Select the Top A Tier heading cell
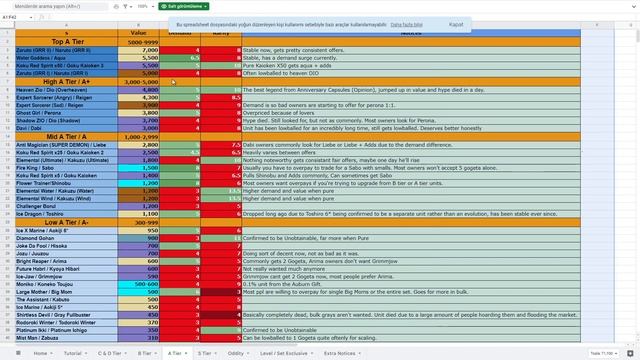This screenshot has height=360, width=640. 67,42
